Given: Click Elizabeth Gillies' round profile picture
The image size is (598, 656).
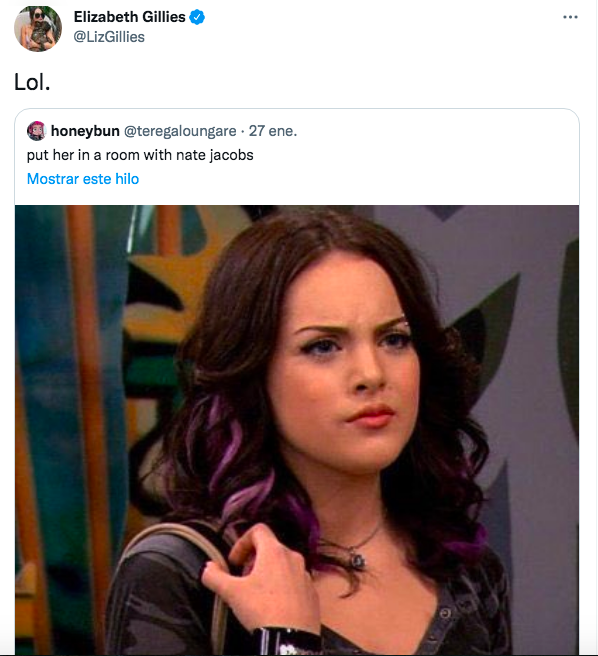Looking at the screenshot, I should pos(38,28).
